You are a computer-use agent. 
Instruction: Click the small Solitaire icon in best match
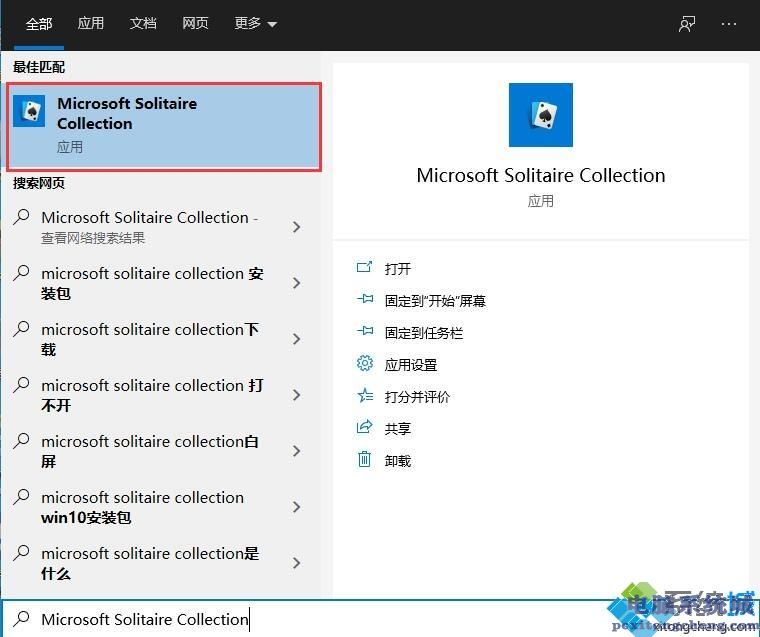click(29, 111)
